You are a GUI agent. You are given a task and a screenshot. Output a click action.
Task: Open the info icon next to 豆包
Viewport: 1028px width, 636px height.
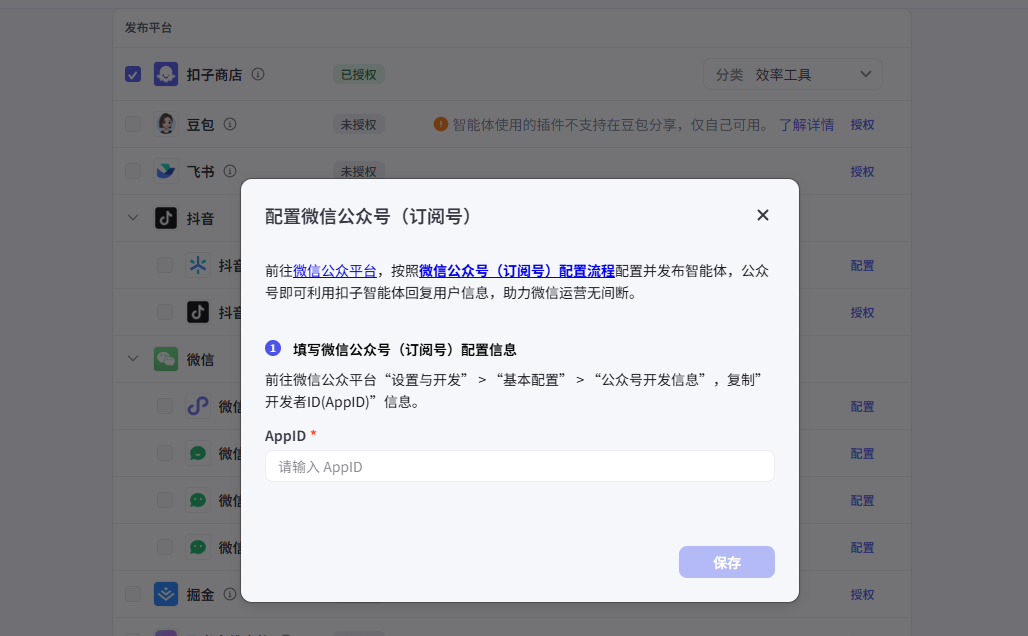click(x=230, y=124)
